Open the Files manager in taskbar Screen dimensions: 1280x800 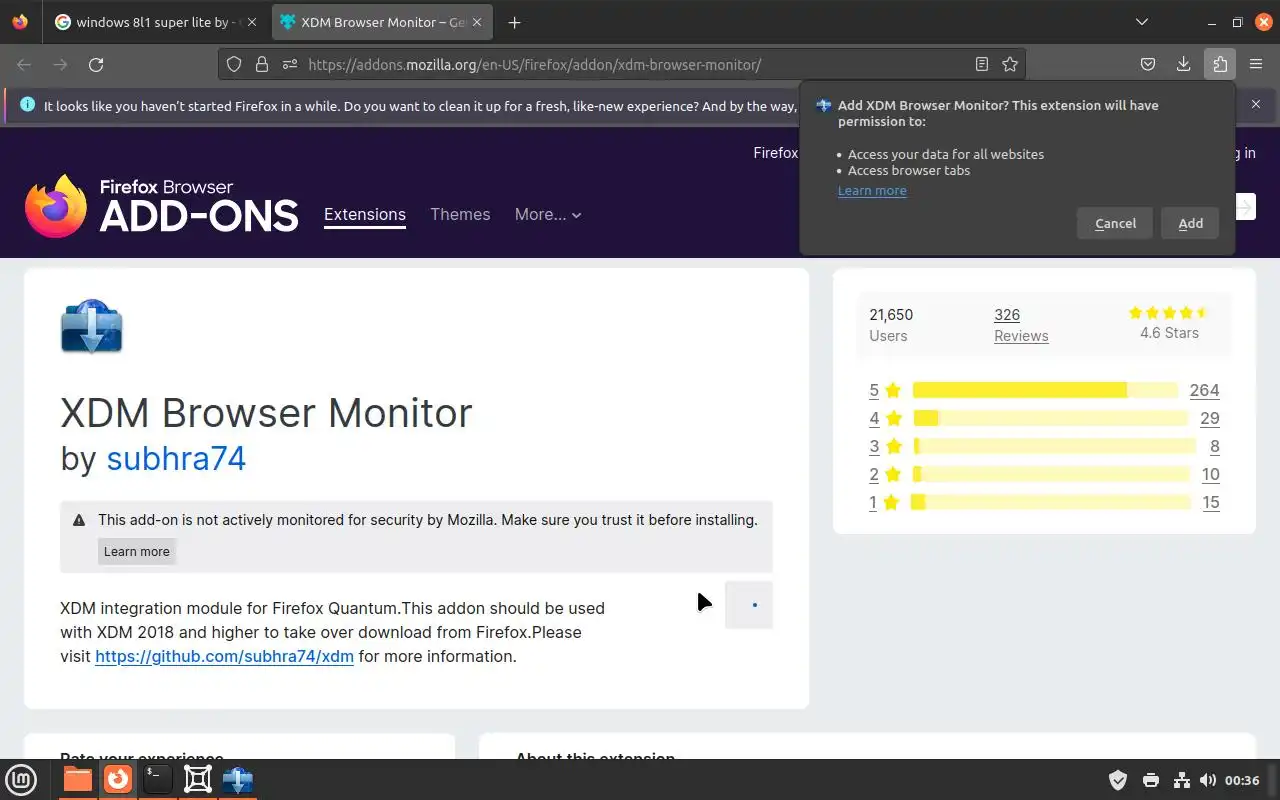click(x=77, y=779)
